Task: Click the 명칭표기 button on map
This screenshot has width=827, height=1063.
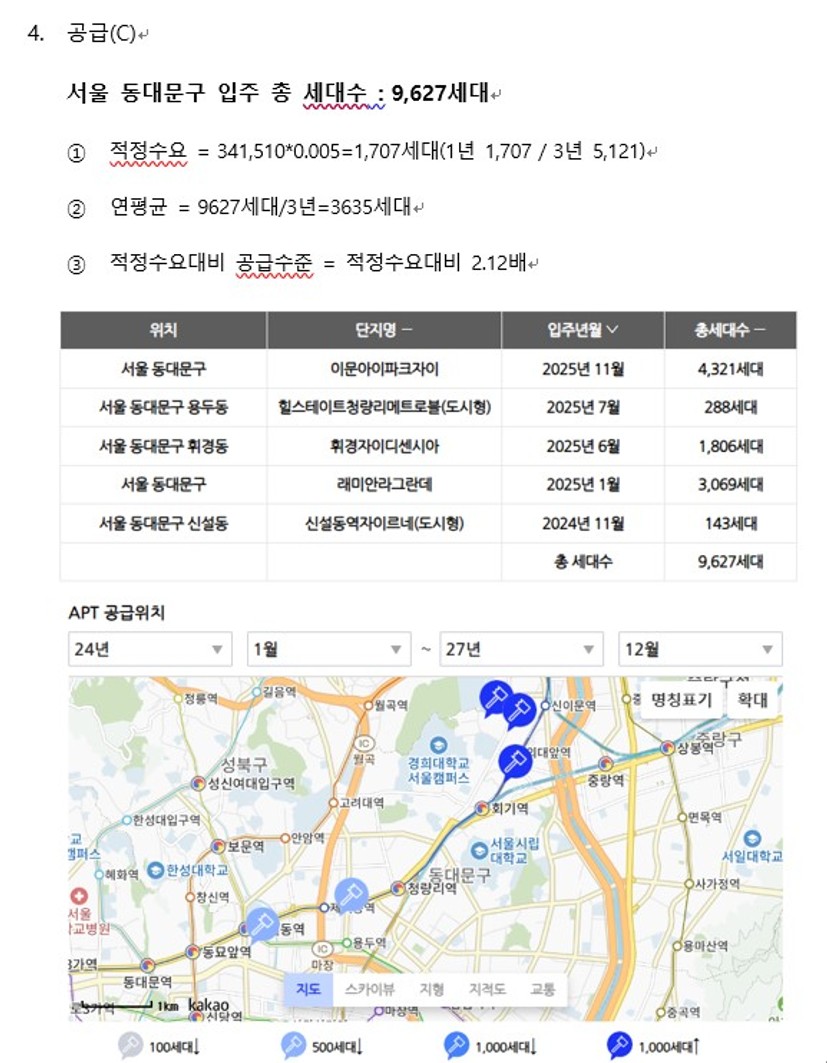Action: click(x=681, y=700)
